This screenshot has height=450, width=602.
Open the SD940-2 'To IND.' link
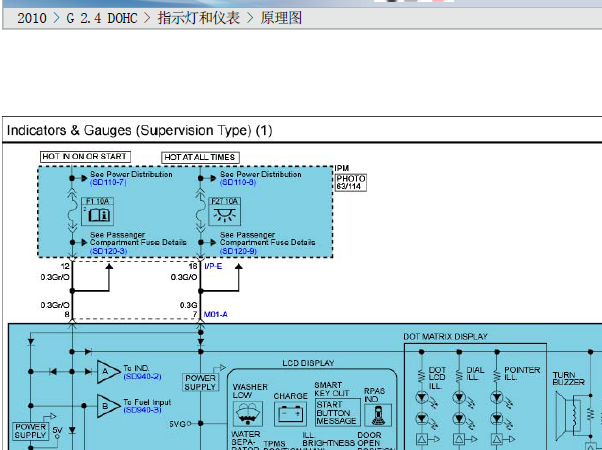coord(142,376)
